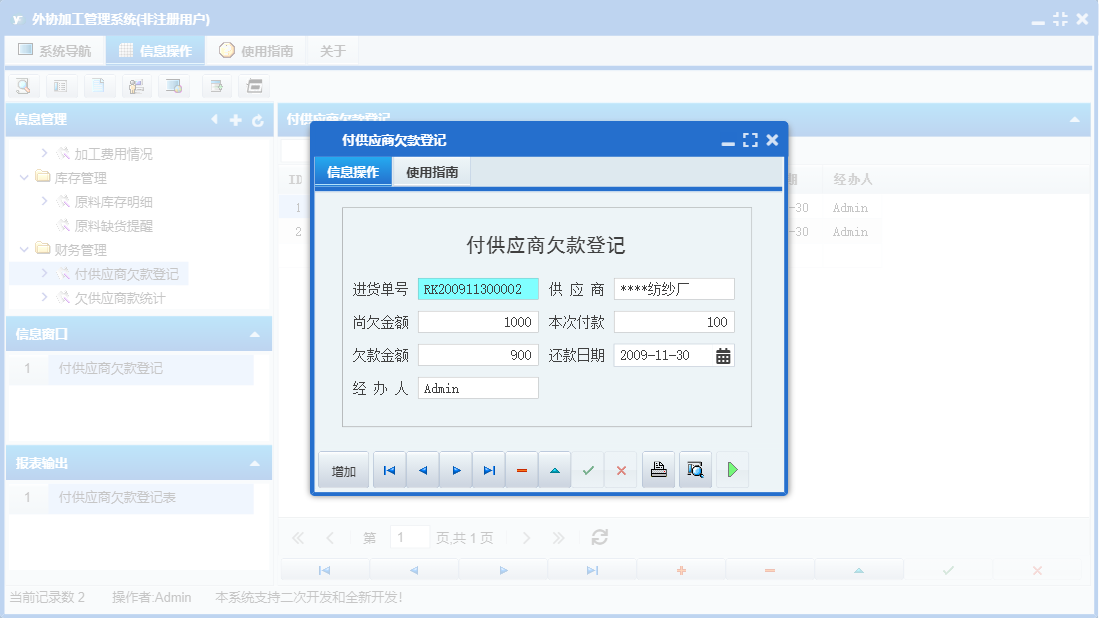Open print preview in the dialog toolbar
The height and width of the screenshot is (618, 1099).
pyautogui.click(x=695, y=469)
